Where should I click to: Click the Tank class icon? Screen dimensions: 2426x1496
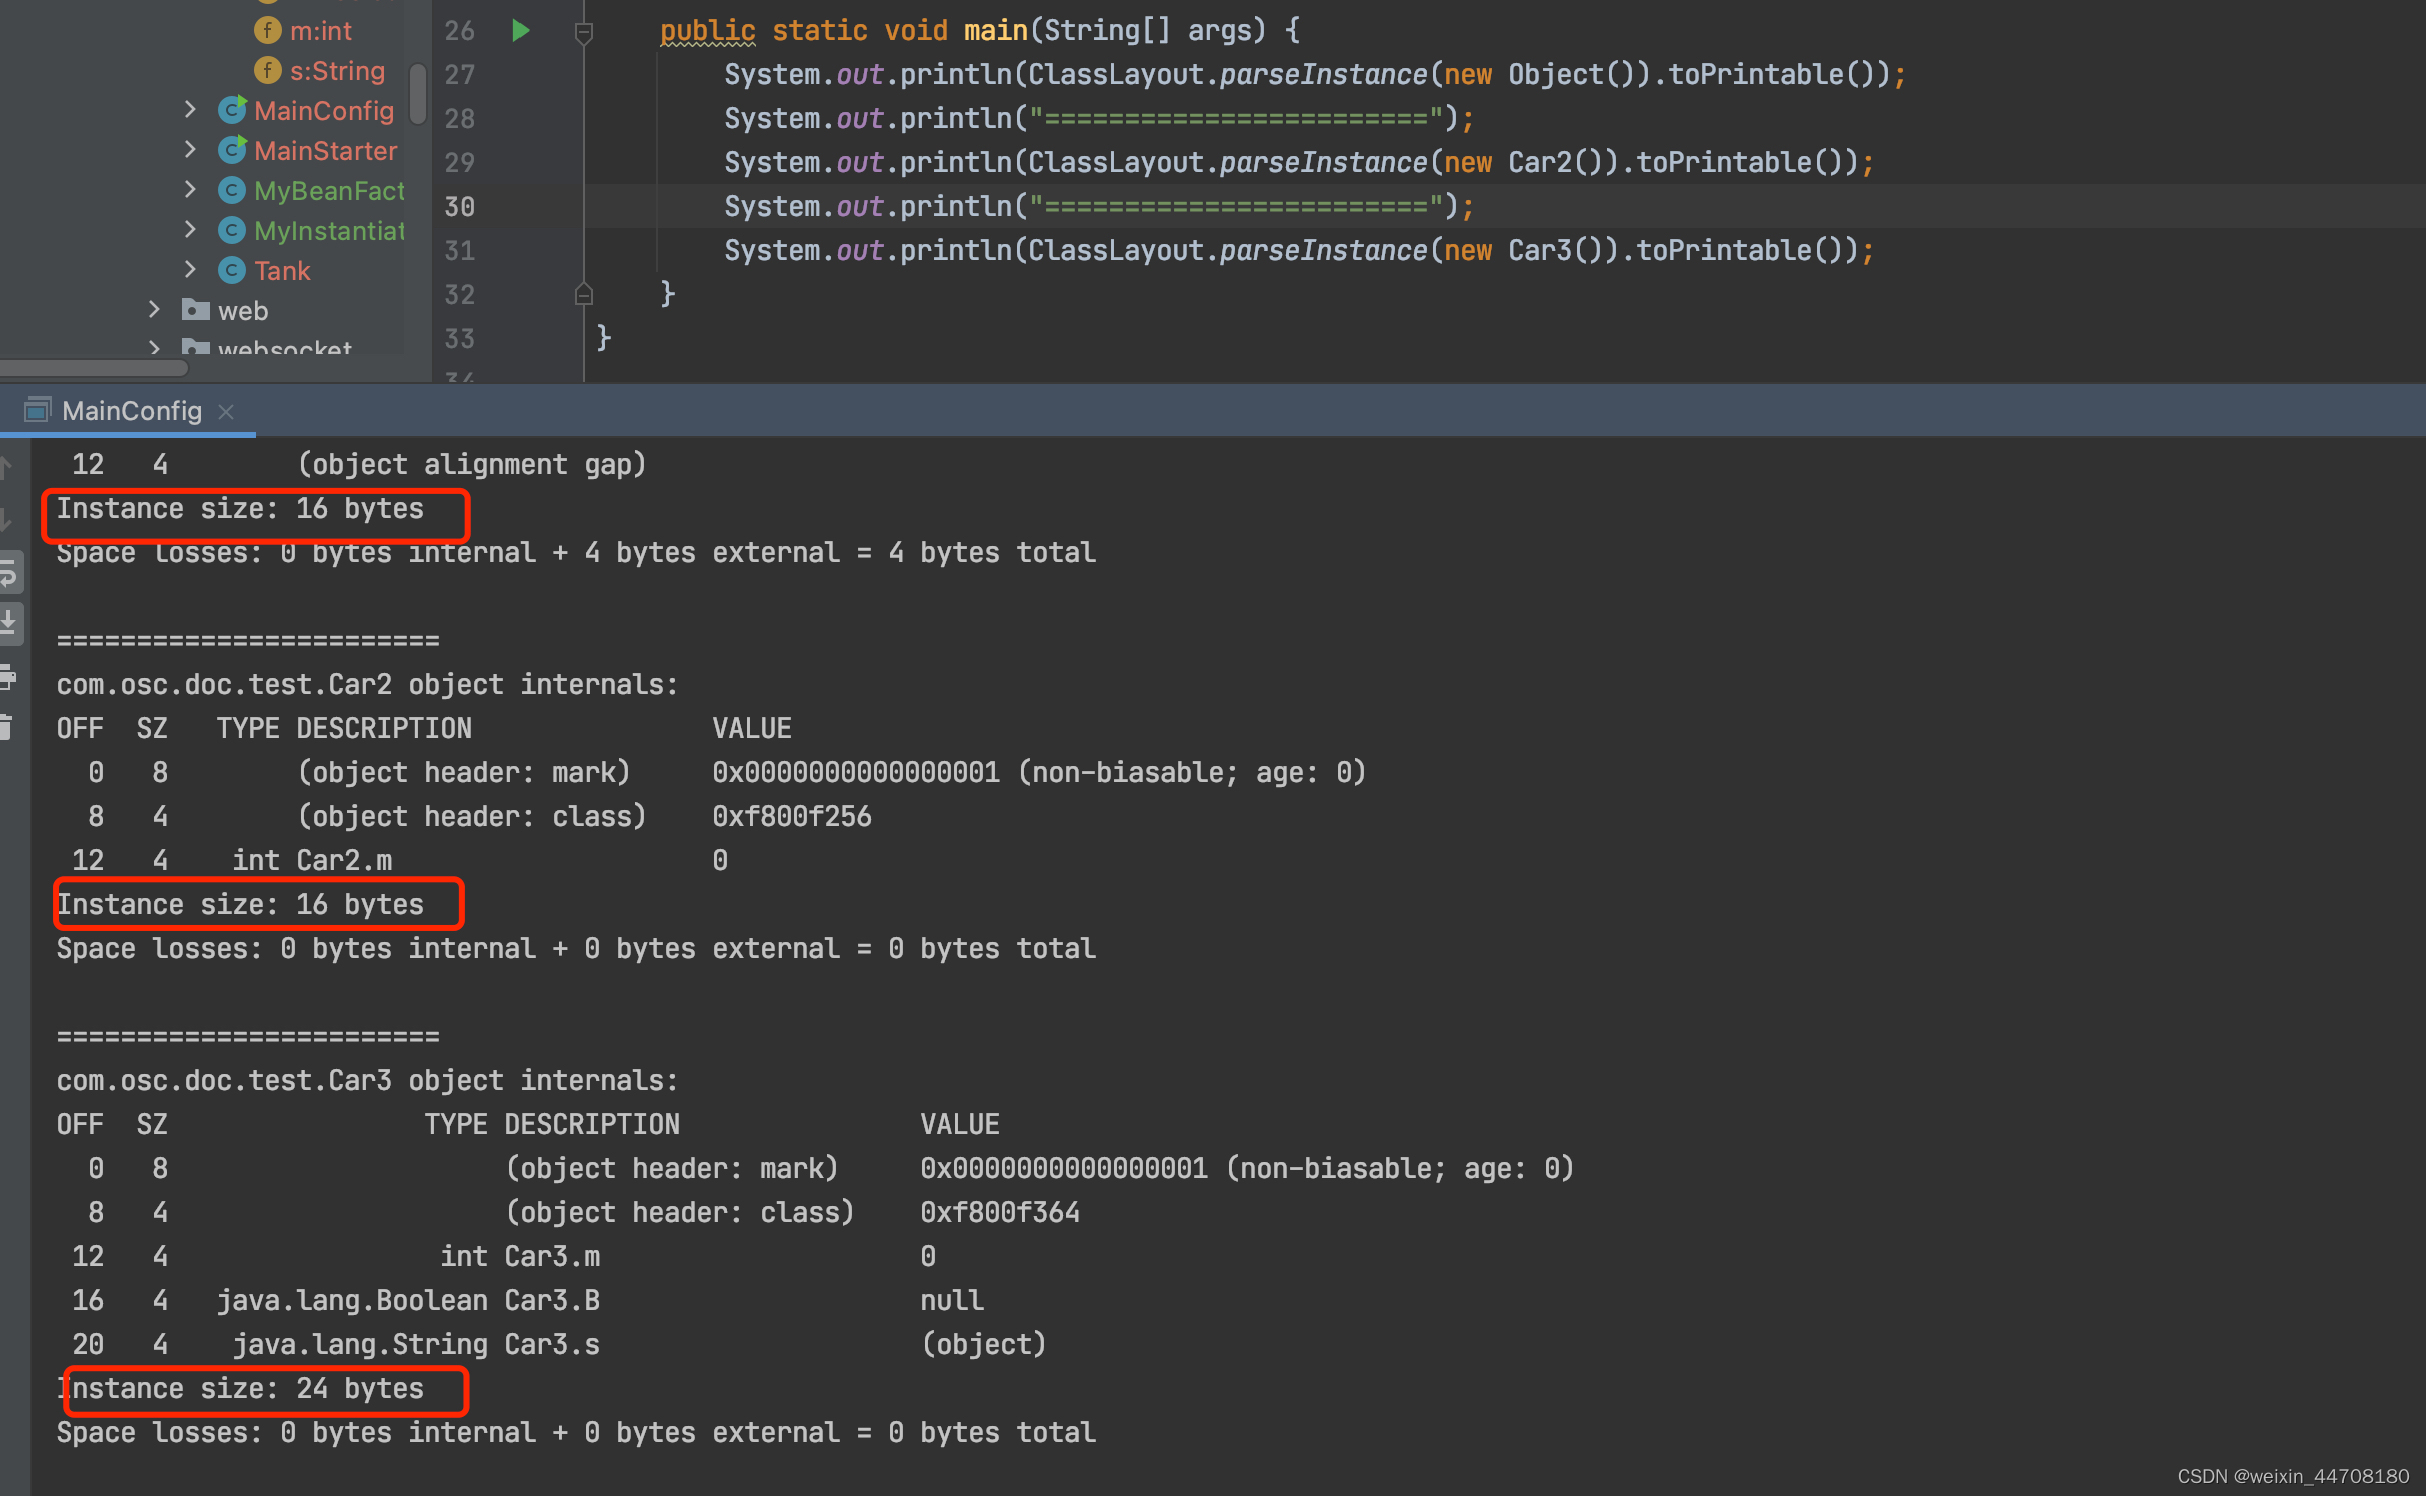point(232,270)
